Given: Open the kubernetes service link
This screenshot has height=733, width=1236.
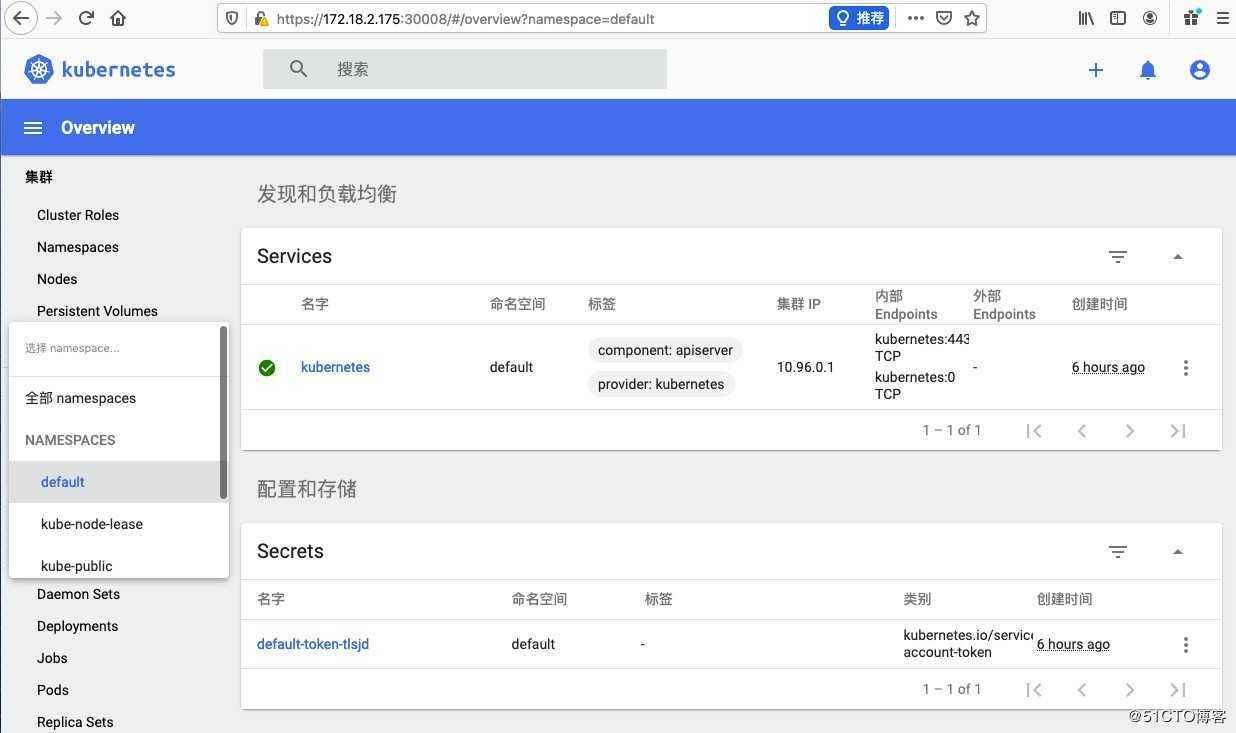Looking at the screenshot, I should click(x=335, y=367).
